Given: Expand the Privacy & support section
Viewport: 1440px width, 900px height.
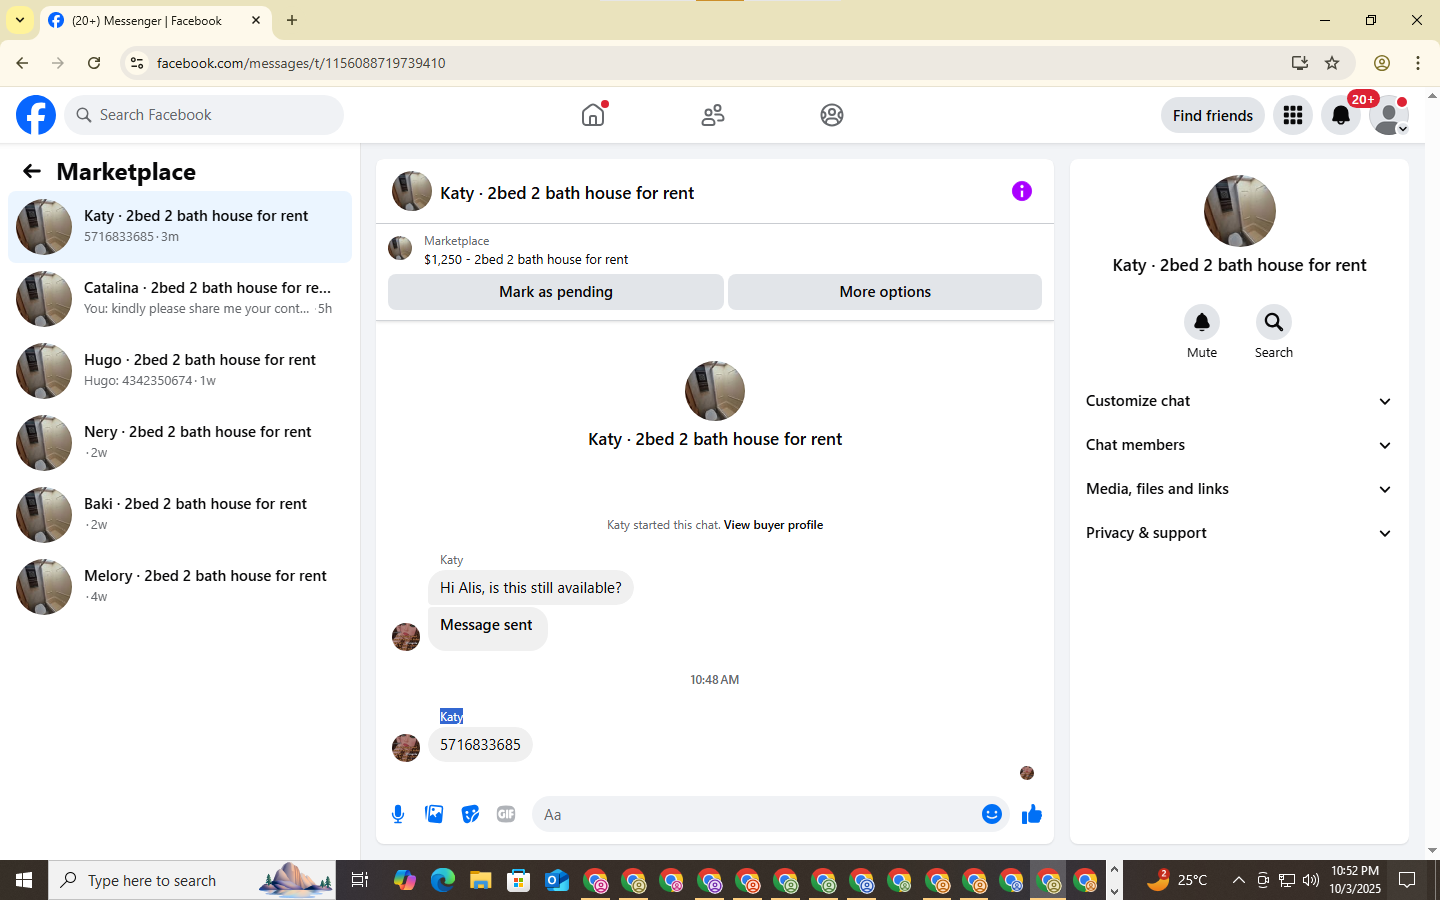Looking at the screenshot, I should tap(1239, 533).
